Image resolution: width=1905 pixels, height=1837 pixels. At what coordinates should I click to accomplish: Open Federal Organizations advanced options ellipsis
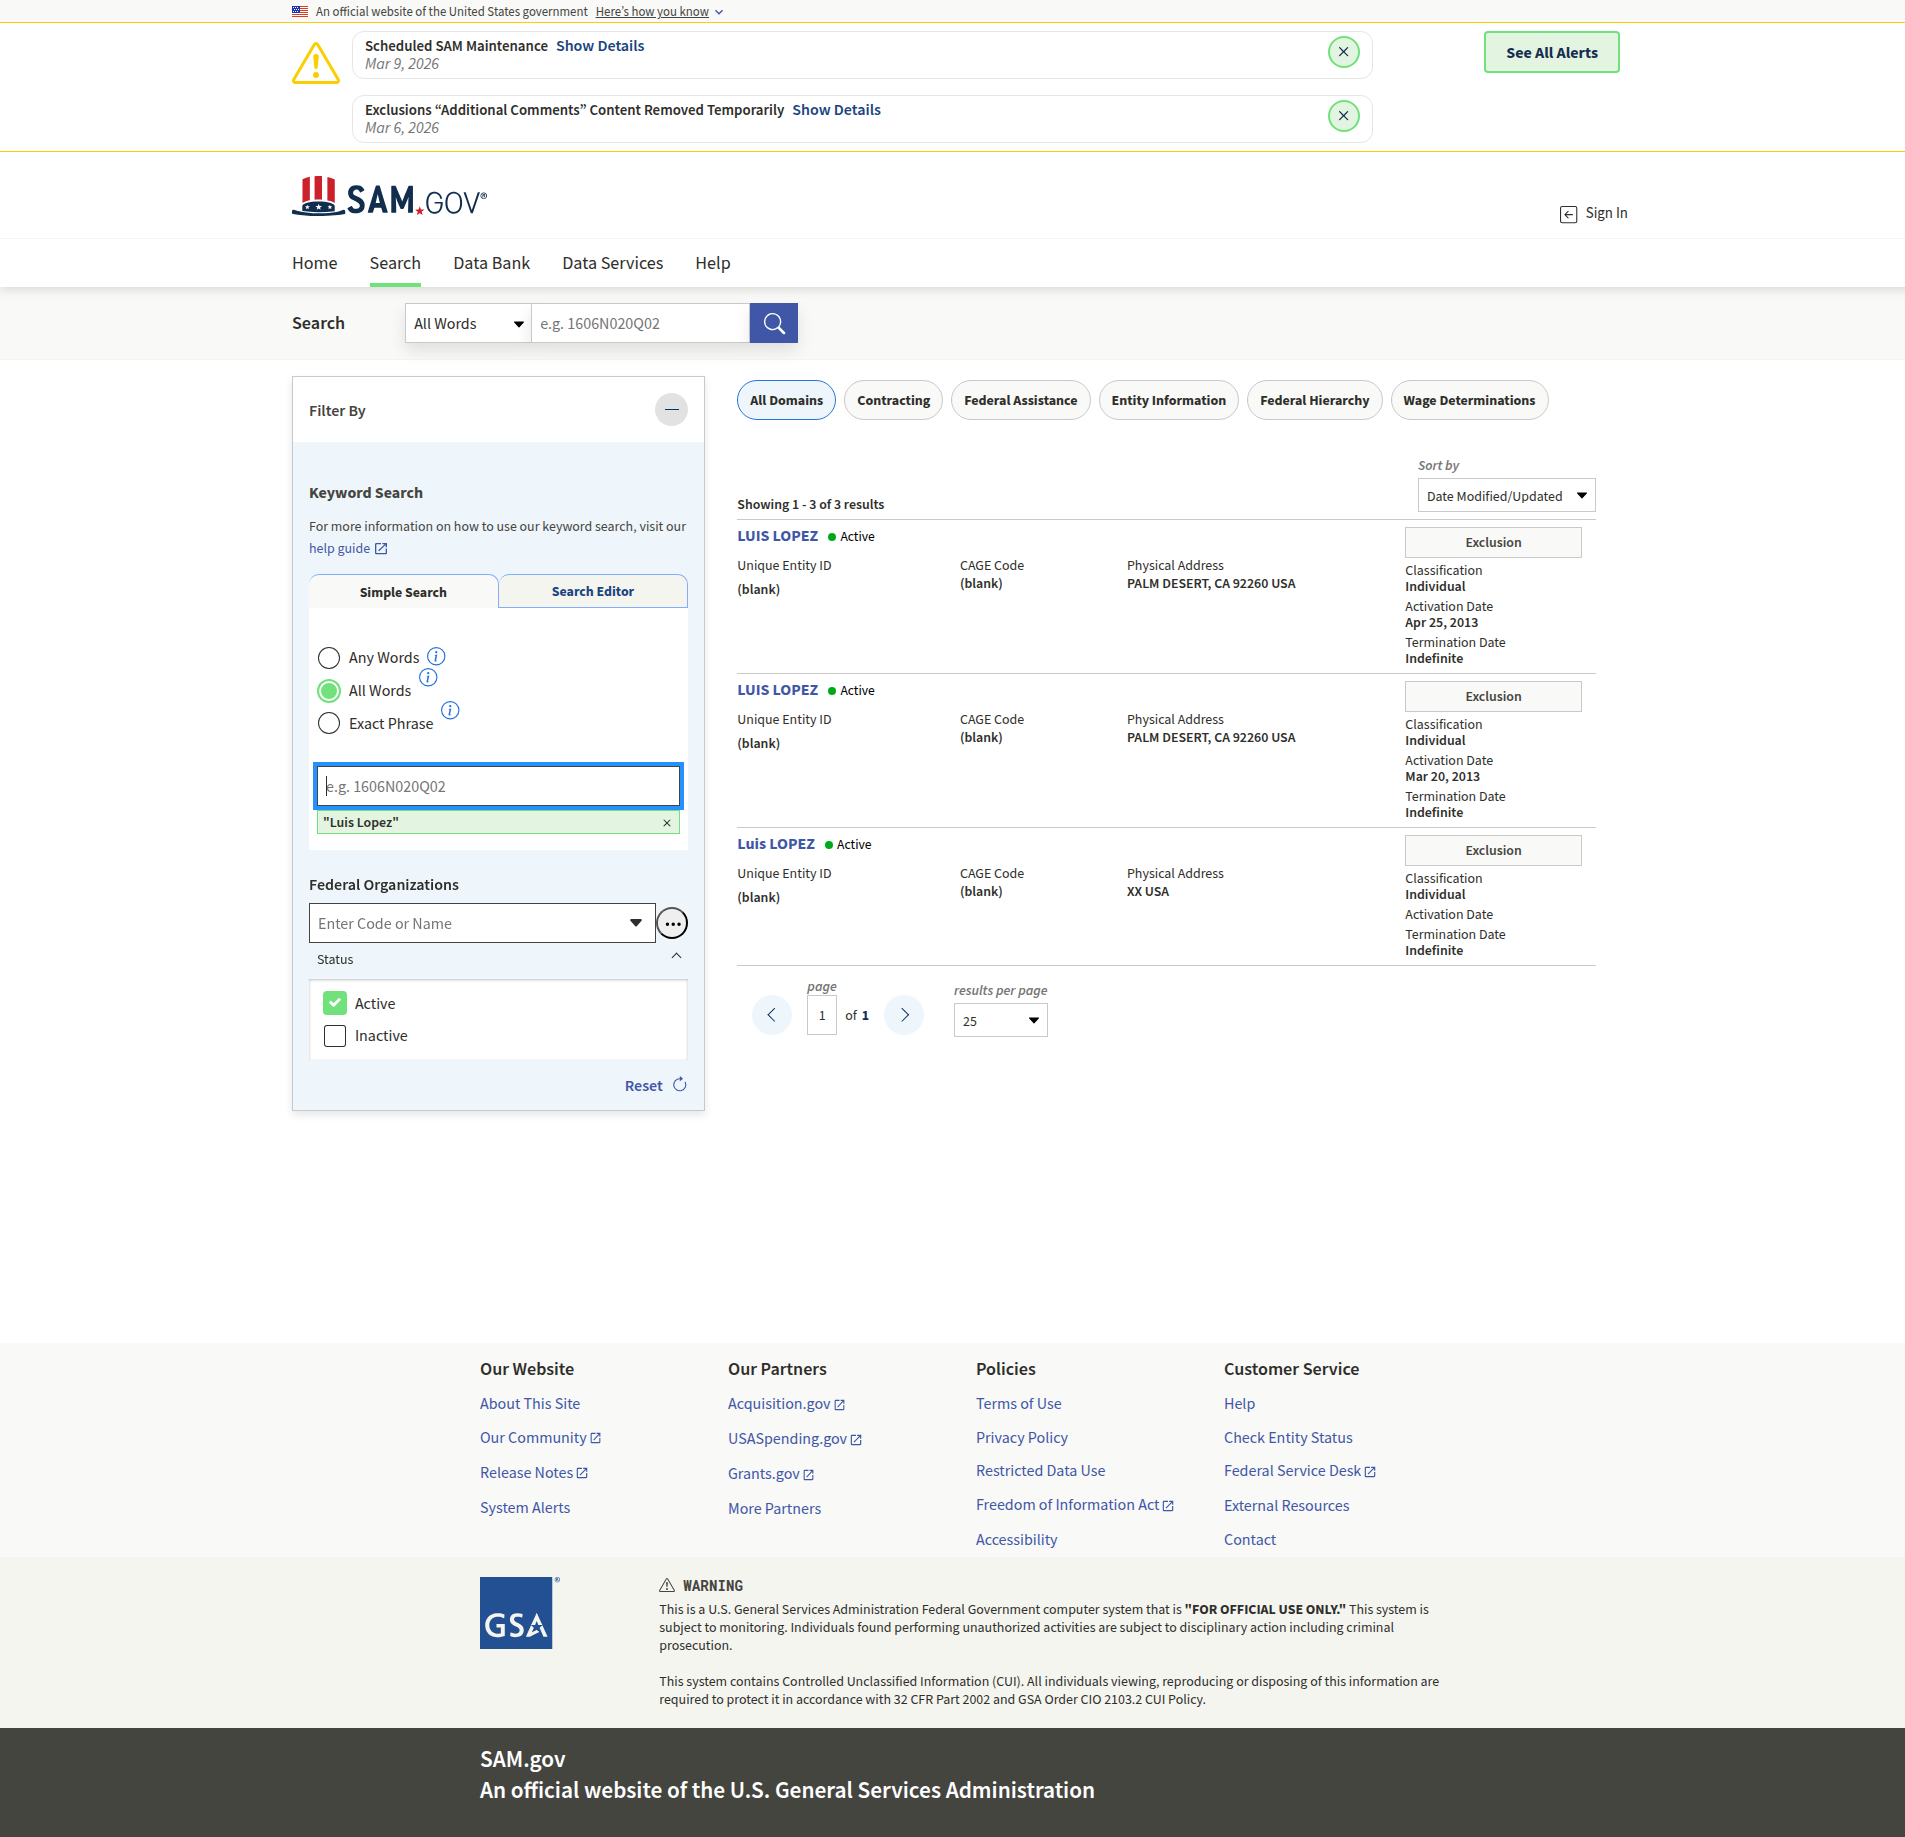pyautogui.click(x=672, y=924)
